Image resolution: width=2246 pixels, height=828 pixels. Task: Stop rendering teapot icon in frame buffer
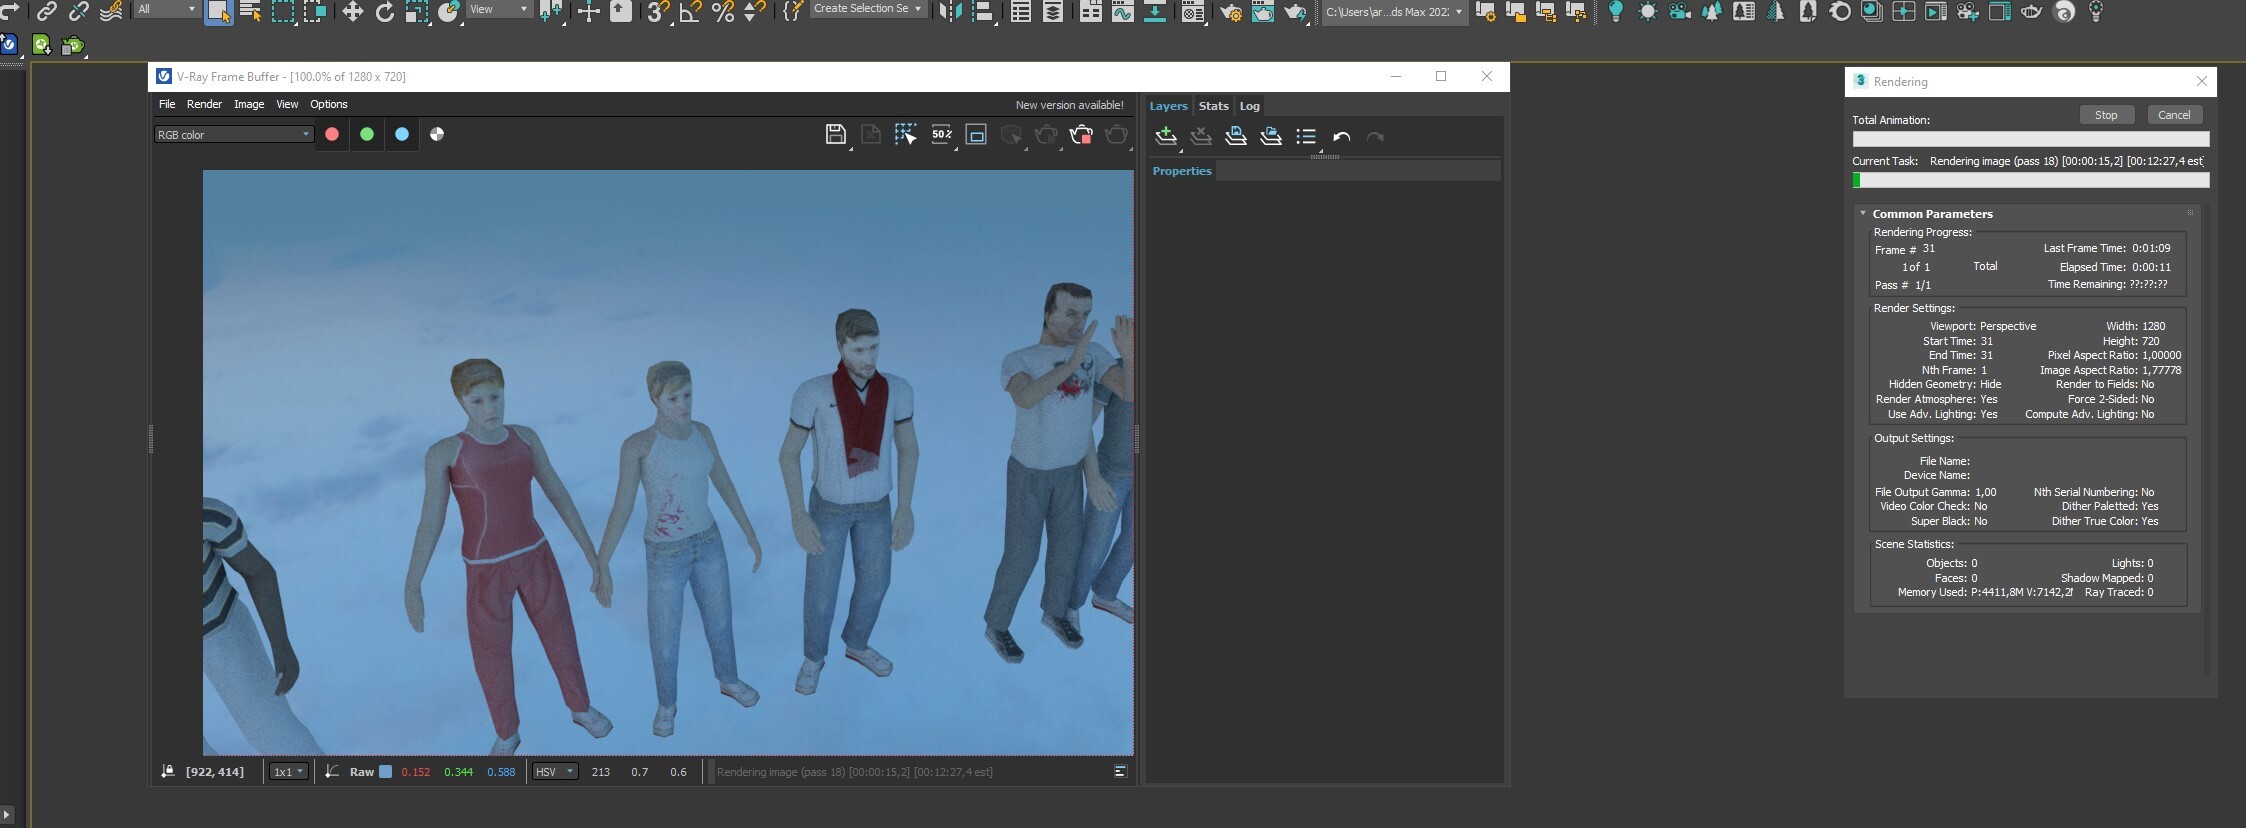(1081, 135)
